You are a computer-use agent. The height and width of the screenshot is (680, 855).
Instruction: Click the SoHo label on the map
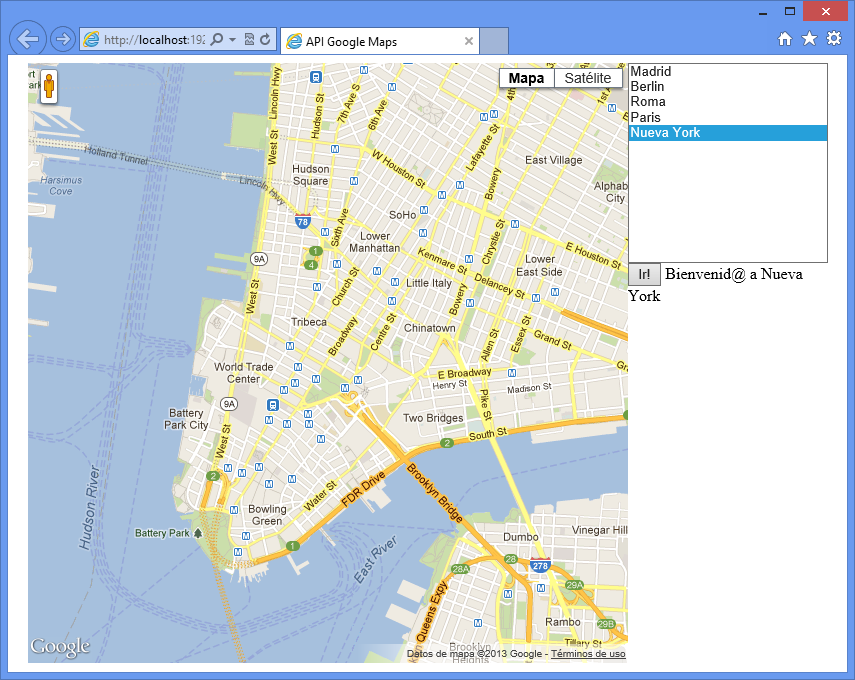(402, 215)
